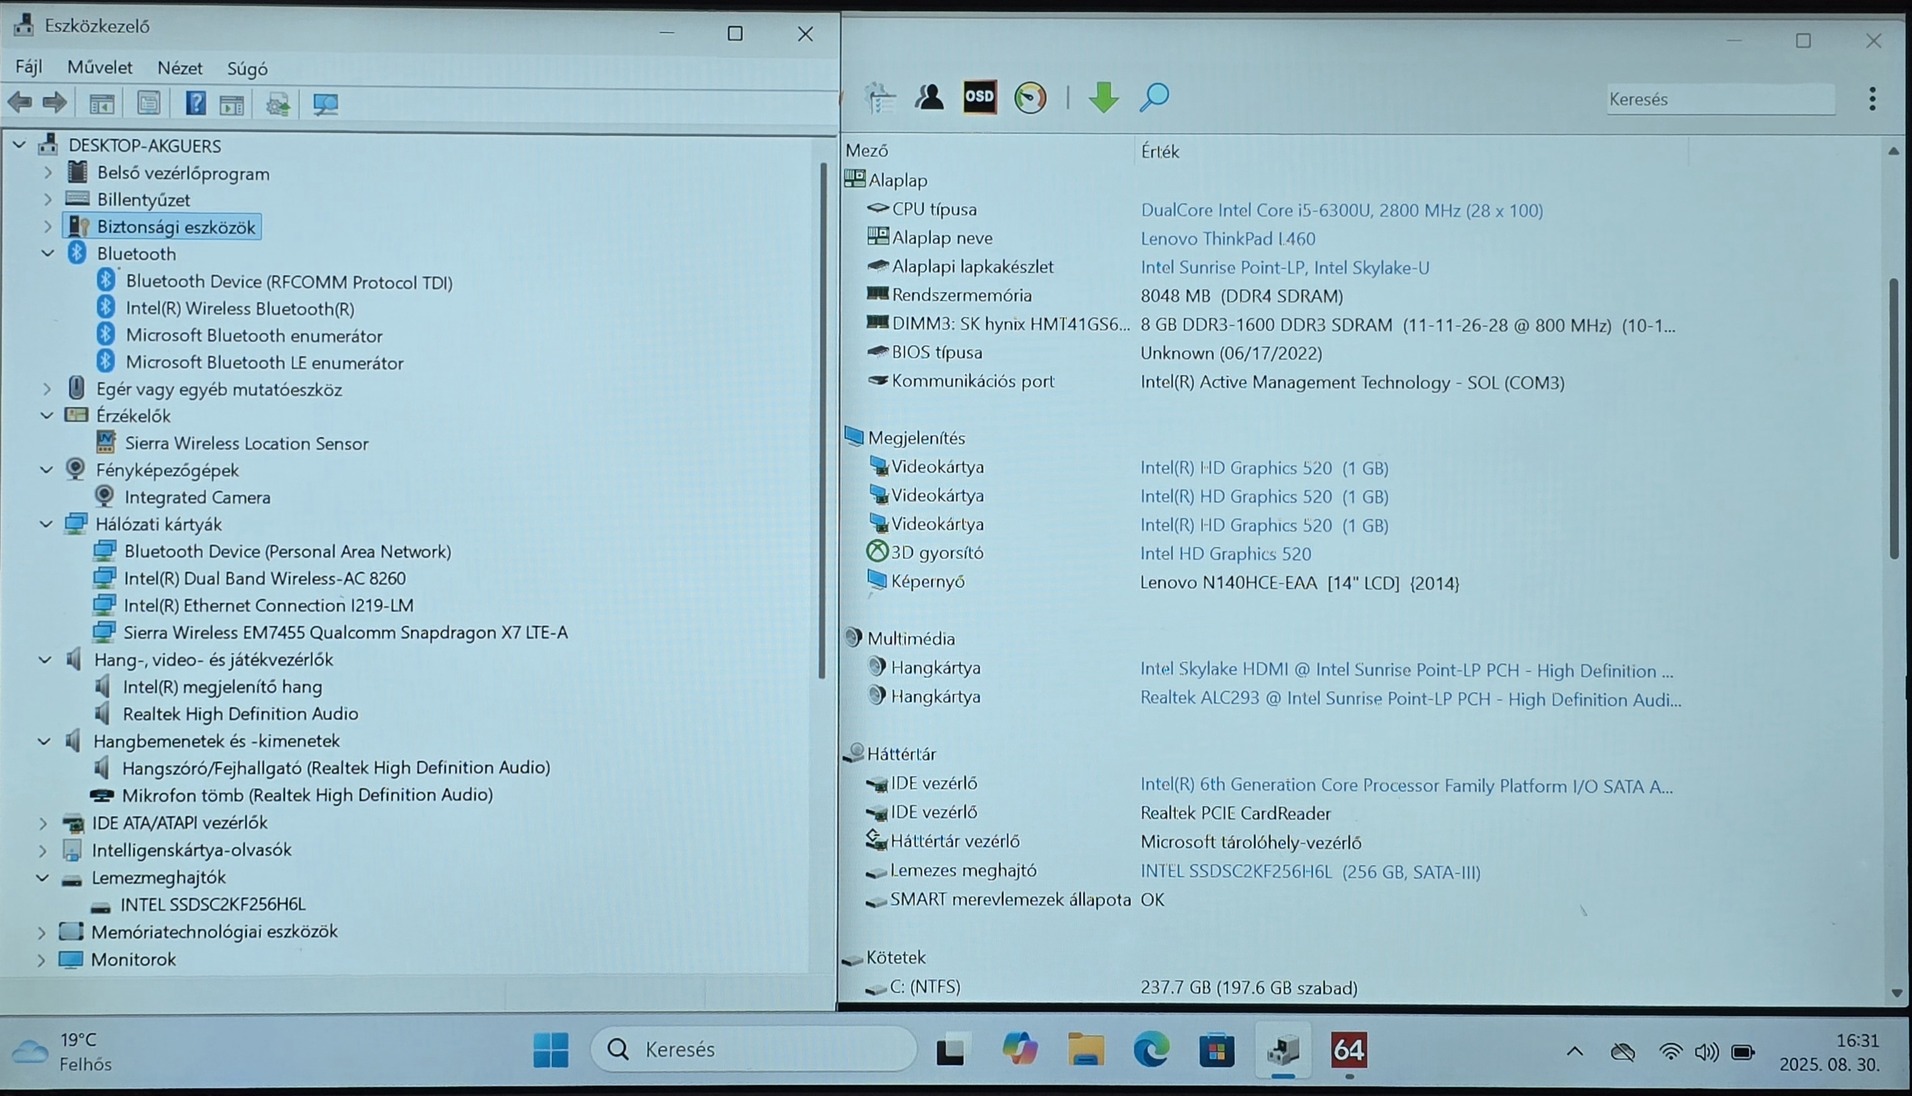
Task: Click the taskbar Keresés search box
Action: pos(754,1050)
